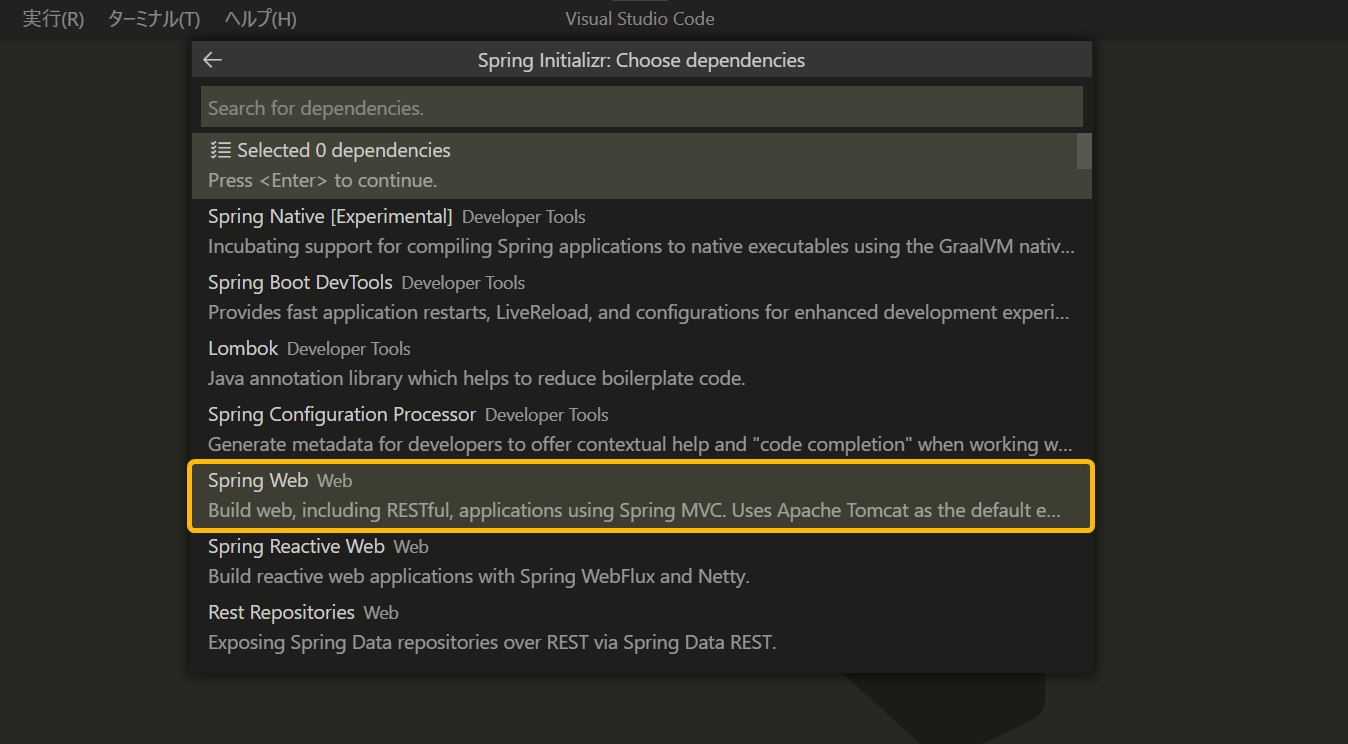Focus the Search for dependencies field
Image resolution: width=1348 pixels, height=744 pixels.
(x=642, y=107)
